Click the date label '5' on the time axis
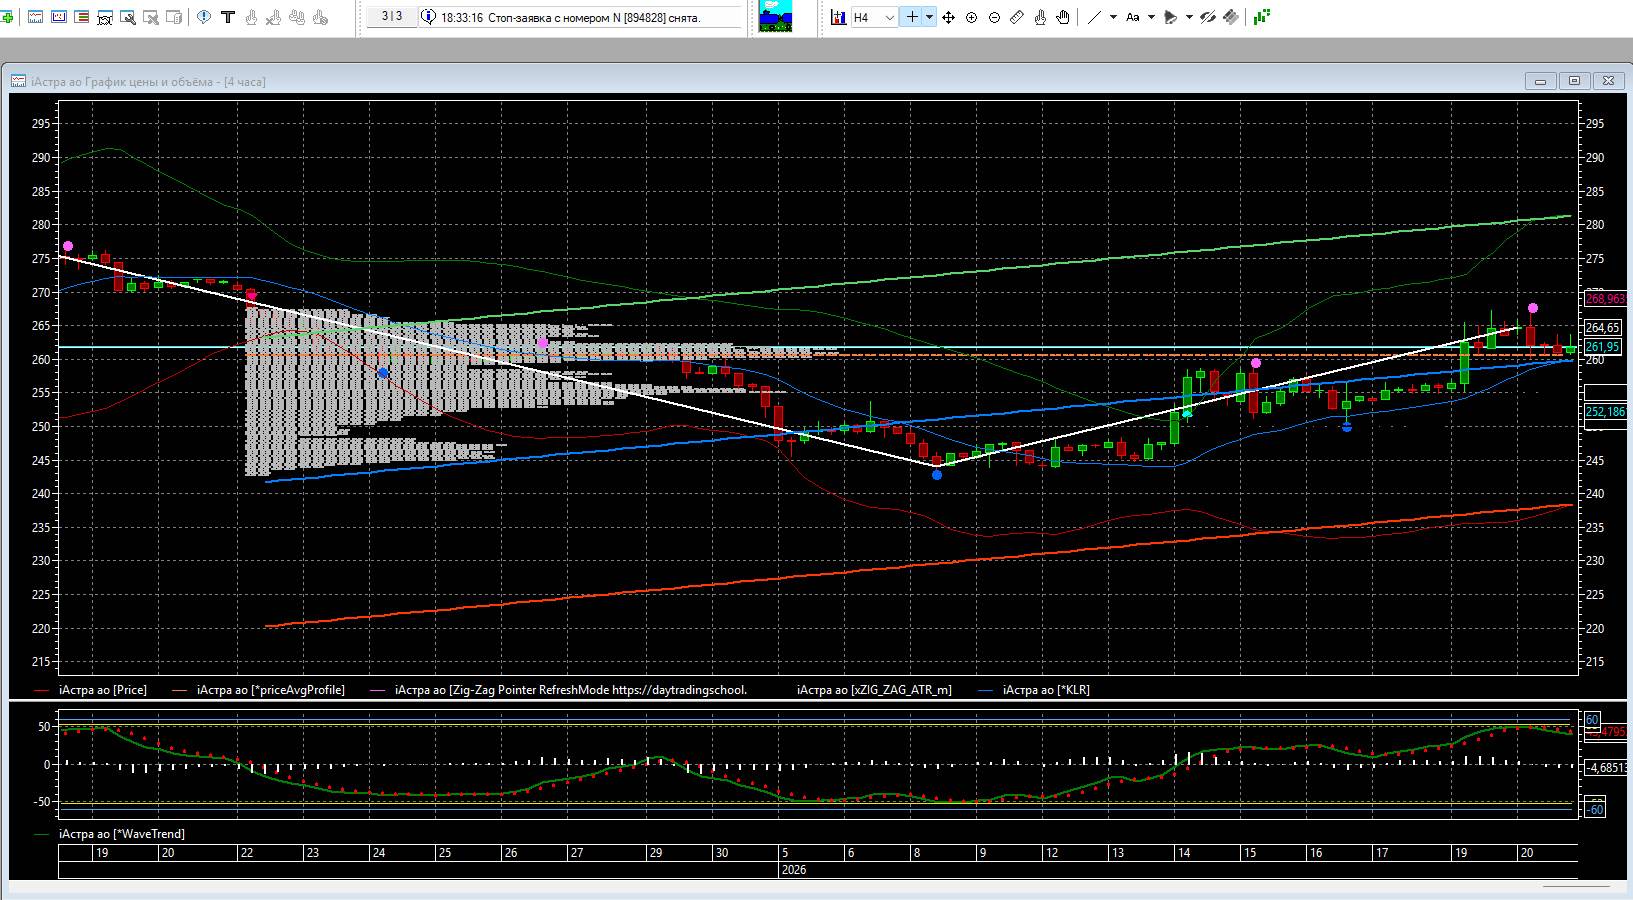 [x=785, y=853]
